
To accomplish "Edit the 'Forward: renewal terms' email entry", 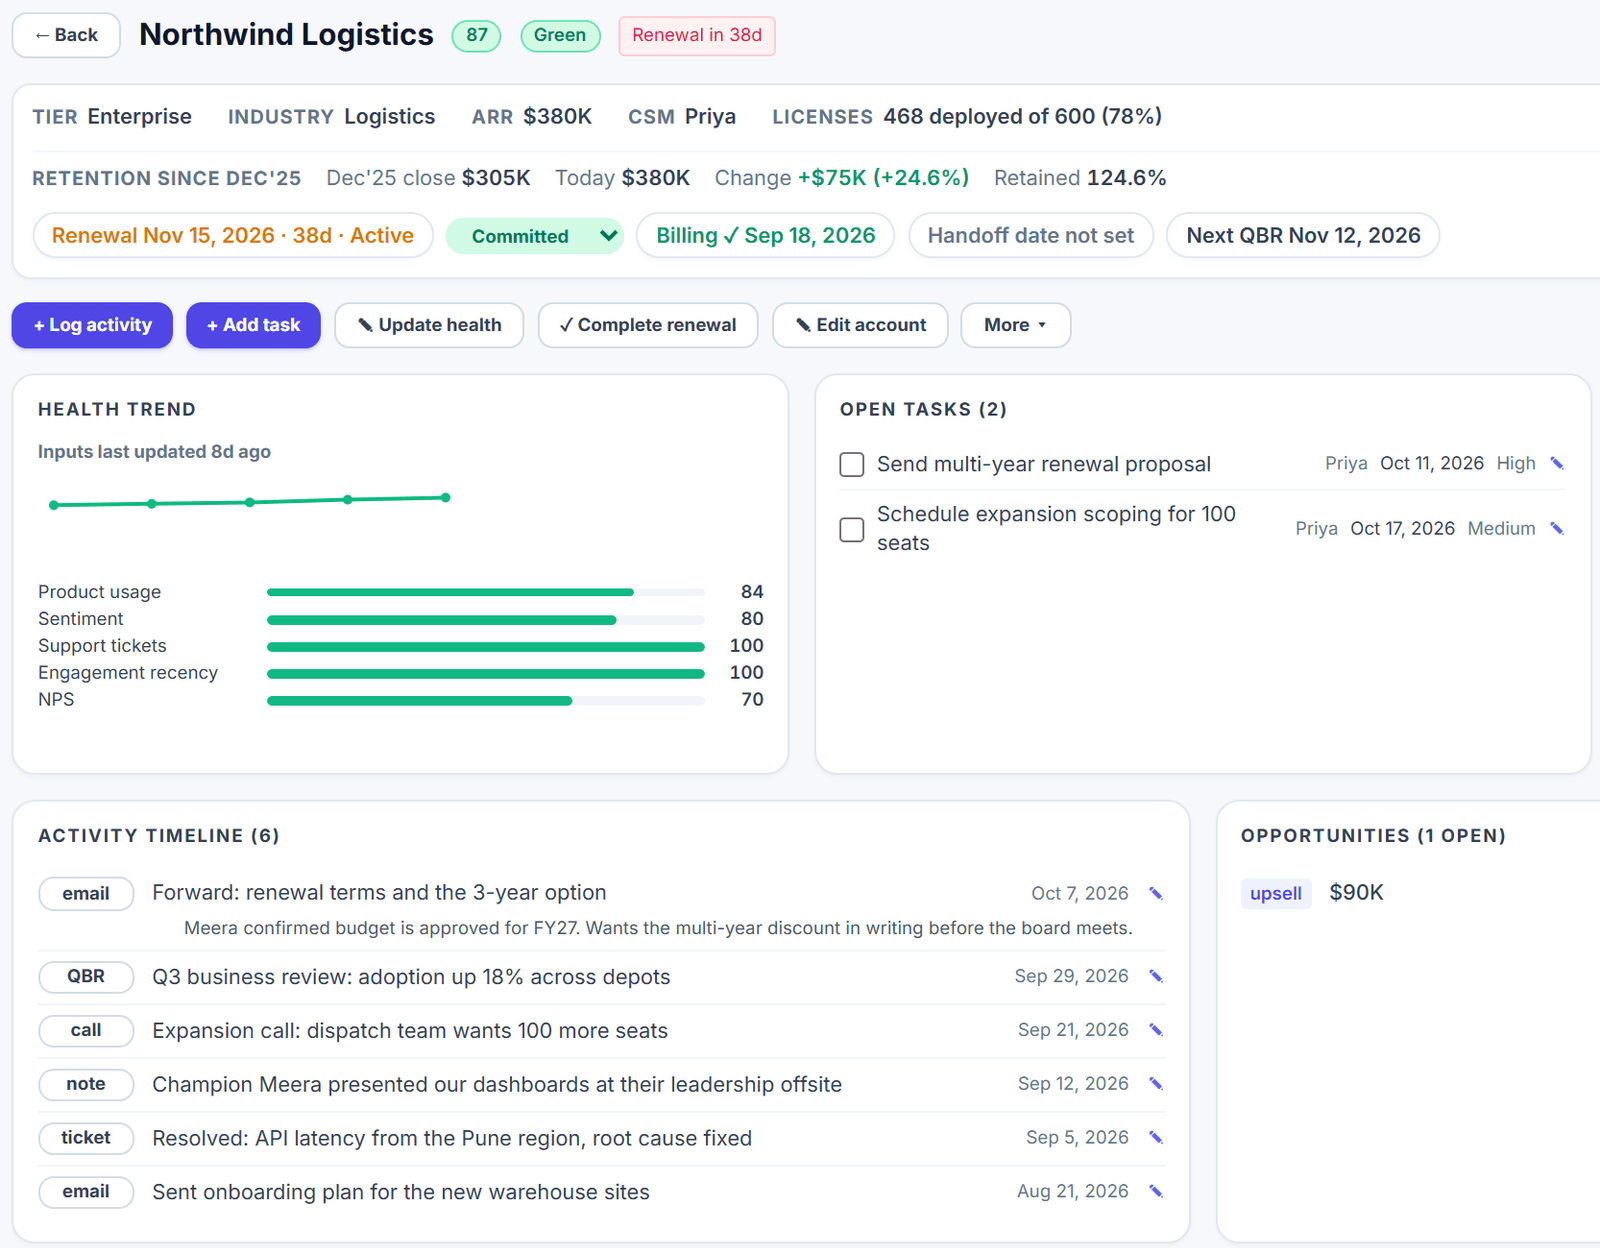I will (x=1156, y=893).
